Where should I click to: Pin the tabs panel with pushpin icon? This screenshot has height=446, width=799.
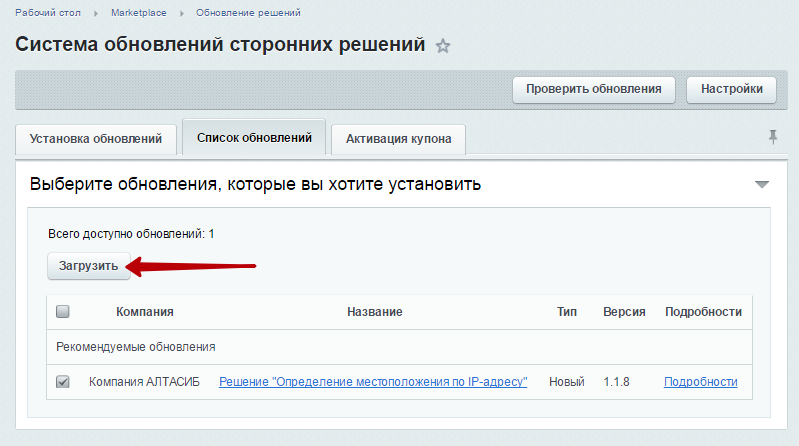pyautogui.click(x=773, y=137)
